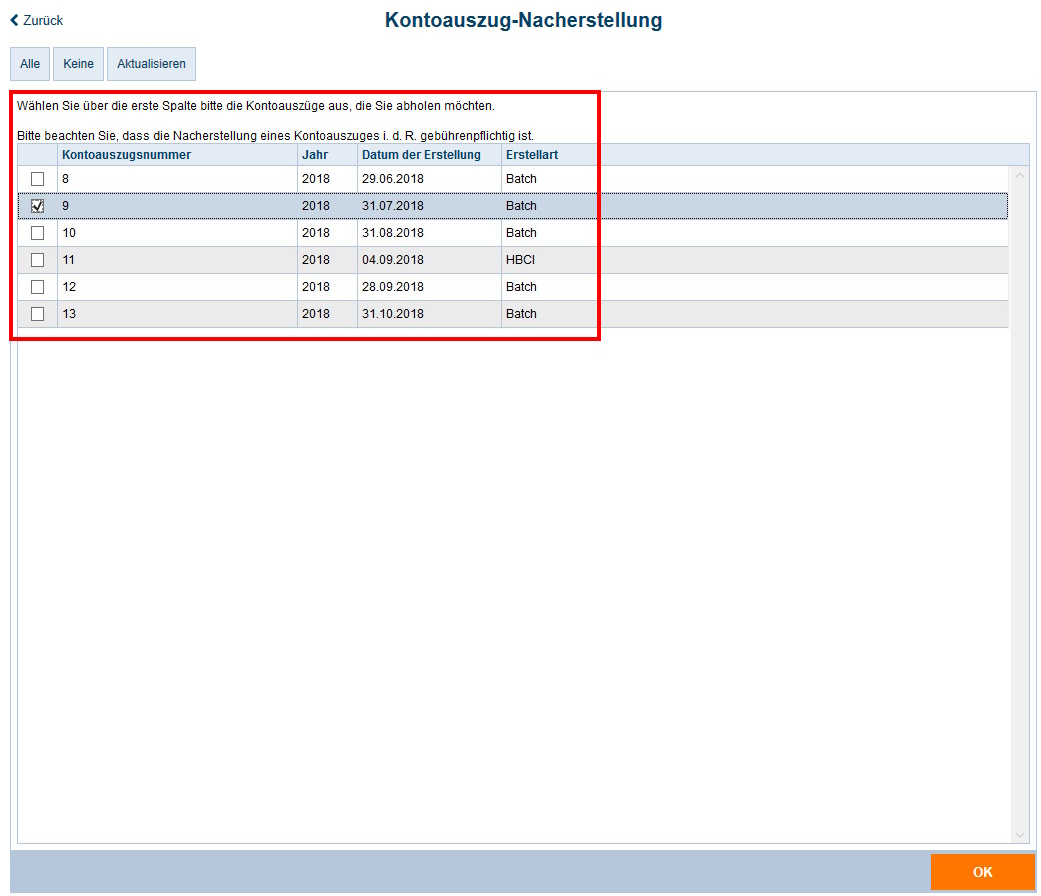Tick the checkbox for Kontoauszug 12
1041x896 pixels.
tap(36, 286)
